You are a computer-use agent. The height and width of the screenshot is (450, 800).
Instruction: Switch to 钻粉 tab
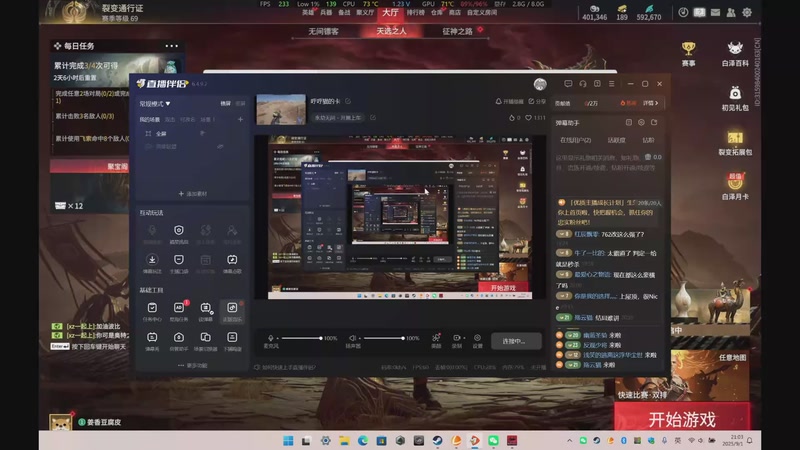pos(648,140)
